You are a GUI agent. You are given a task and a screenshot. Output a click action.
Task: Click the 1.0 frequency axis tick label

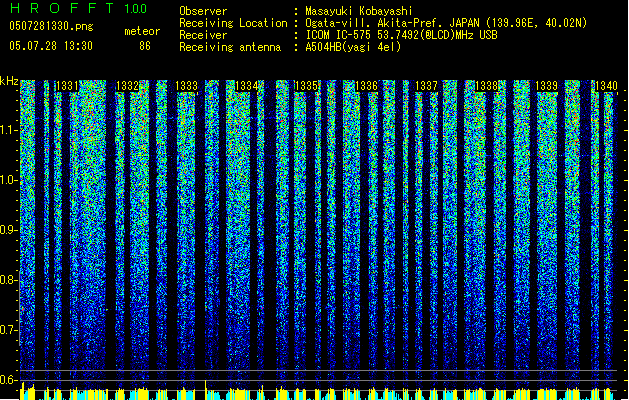pos(9,180)
